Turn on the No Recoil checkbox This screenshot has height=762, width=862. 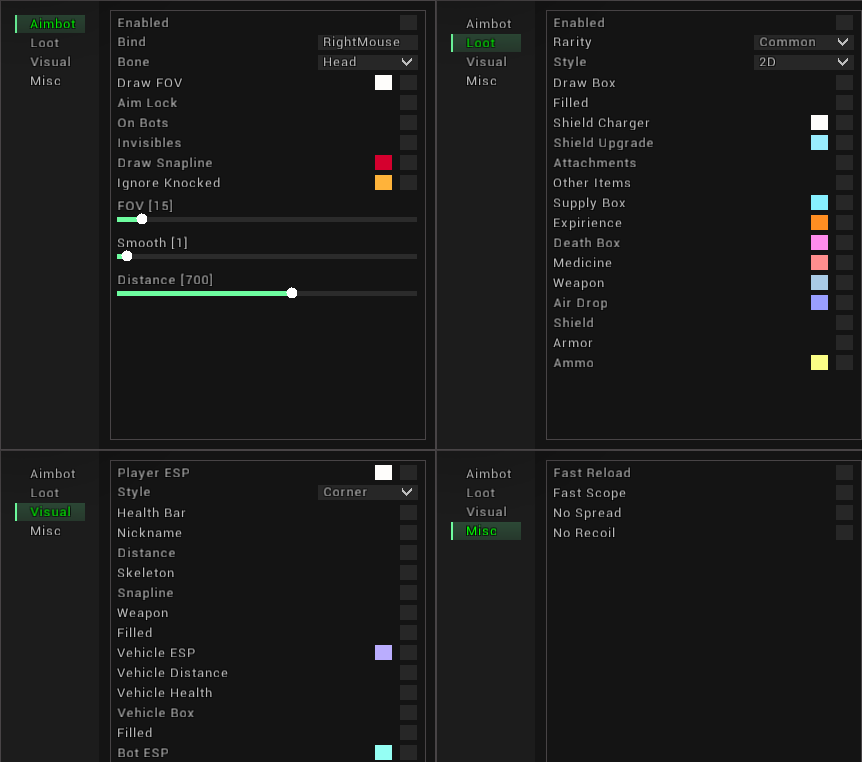(844, 532)
